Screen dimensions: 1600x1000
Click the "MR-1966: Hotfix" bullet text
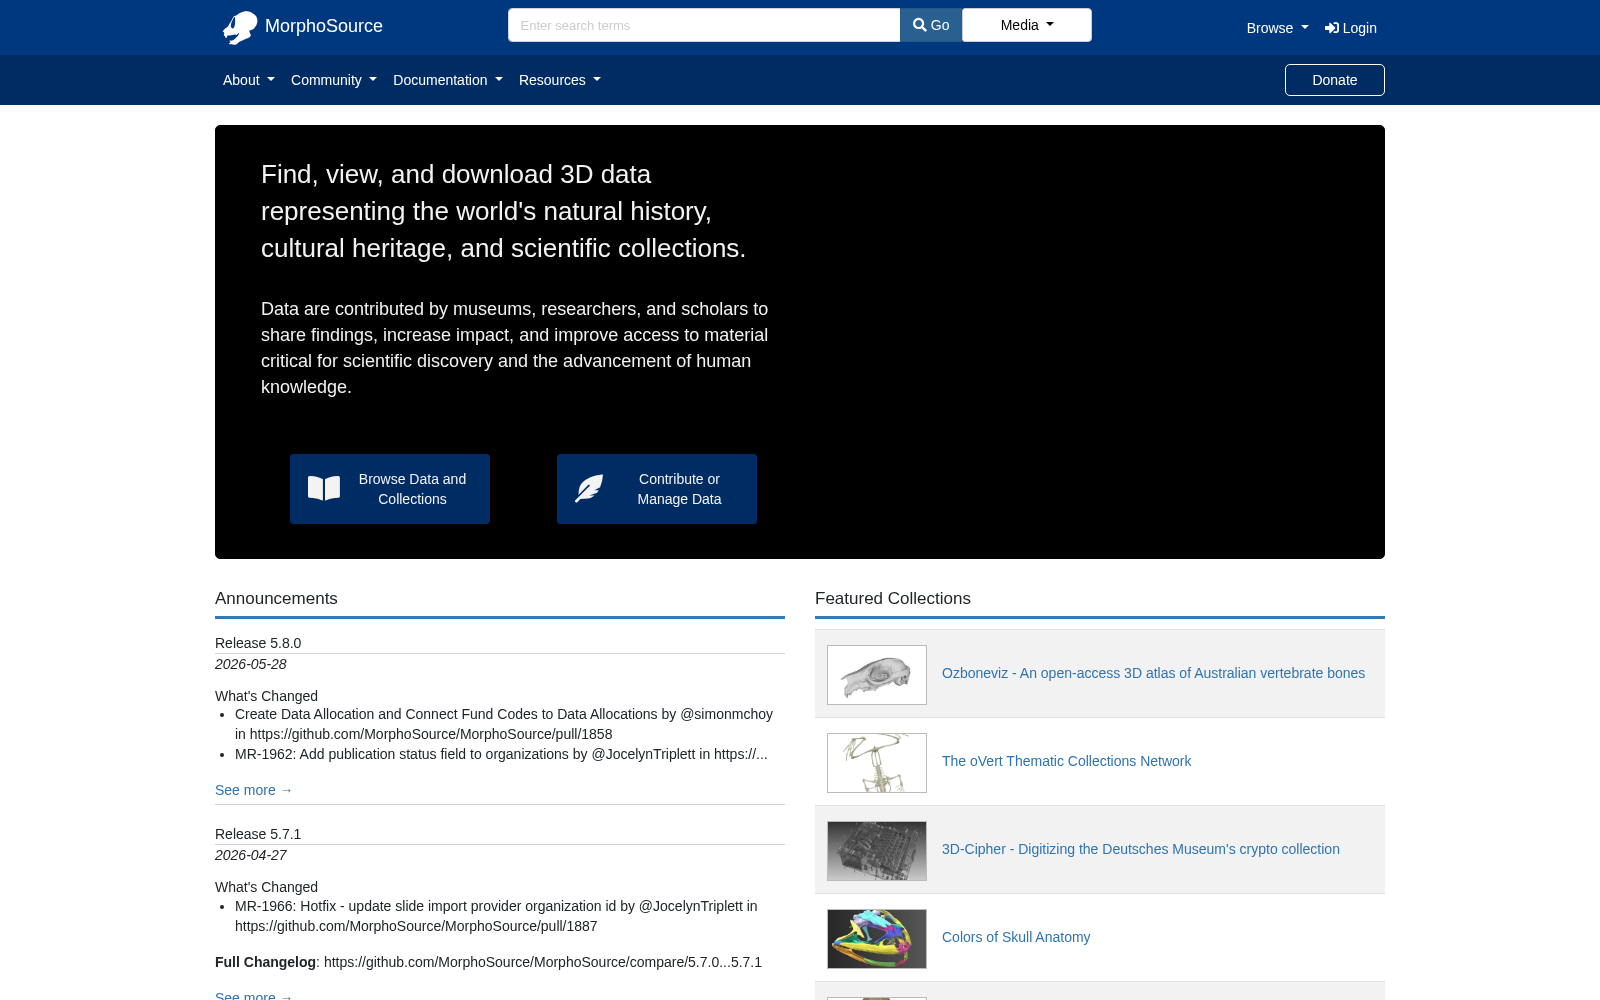[496, 916]
